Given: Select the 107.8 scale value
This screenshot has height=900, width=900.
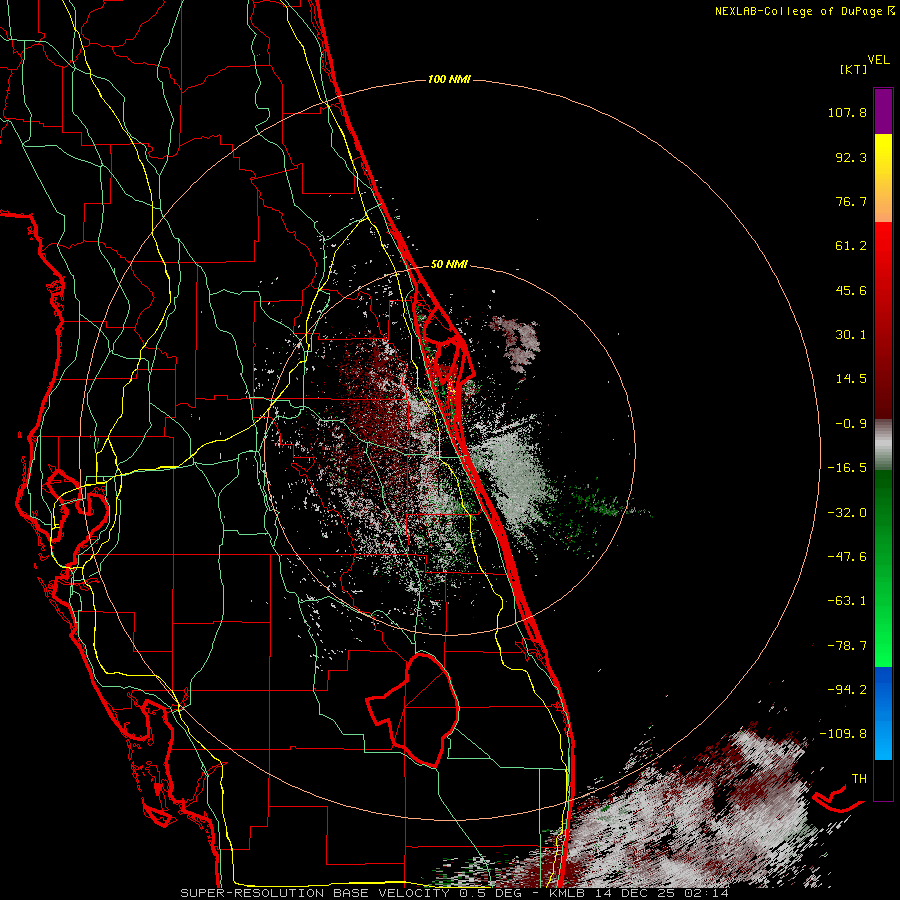Looking at the screenshot, I should (847, 112).
